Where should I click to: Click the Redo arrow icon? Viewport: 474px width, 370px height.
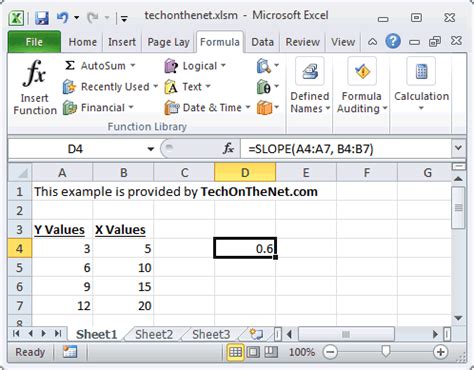[x=93, y=17]
